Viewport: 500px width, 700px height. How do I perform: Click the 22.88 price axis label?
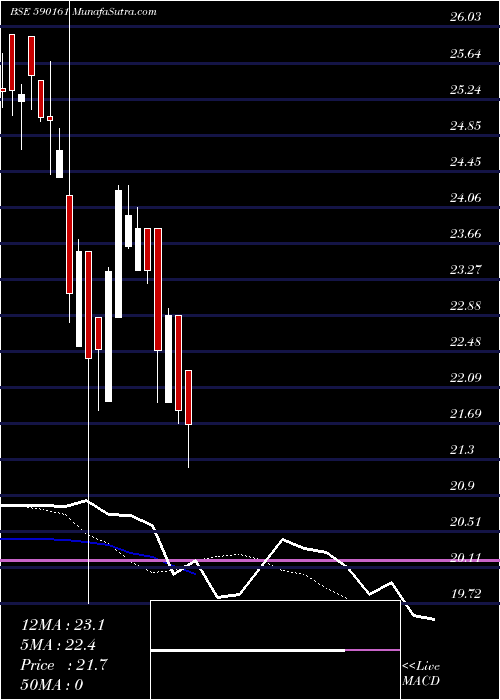(466, 306)
